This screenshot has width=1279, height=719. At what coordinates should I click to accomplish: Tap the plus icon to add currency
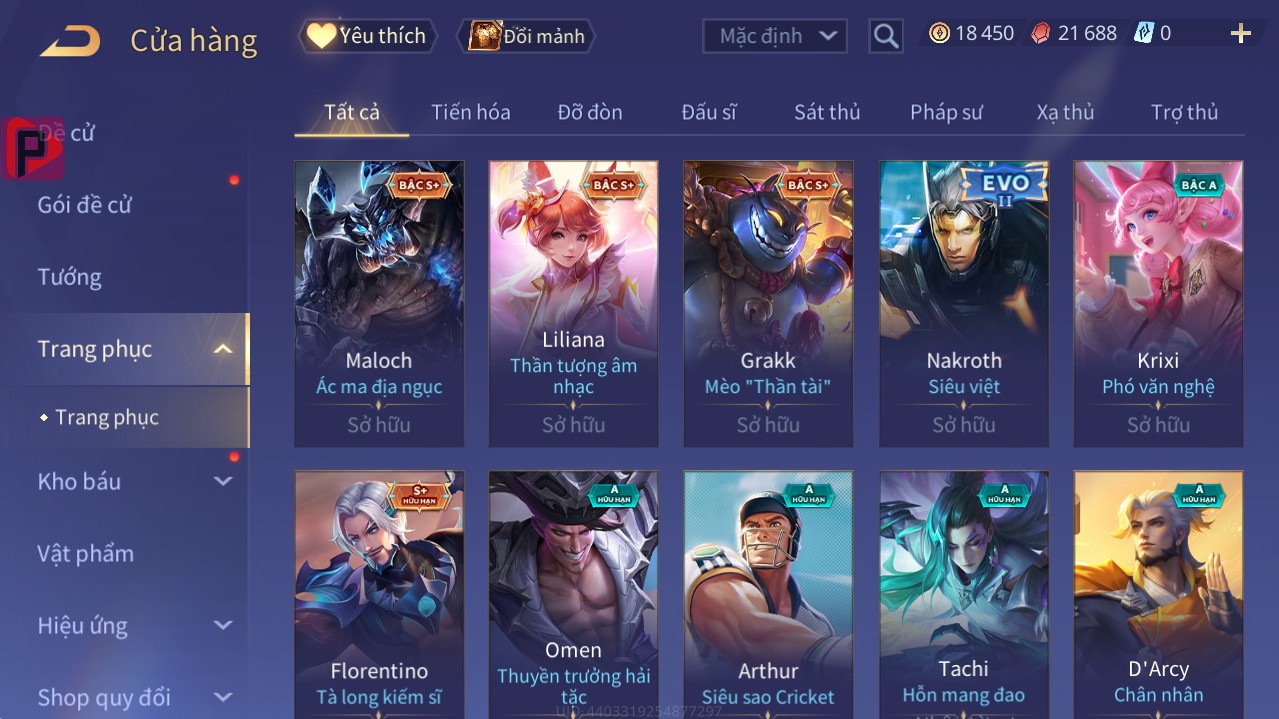tap(1240, 34)
